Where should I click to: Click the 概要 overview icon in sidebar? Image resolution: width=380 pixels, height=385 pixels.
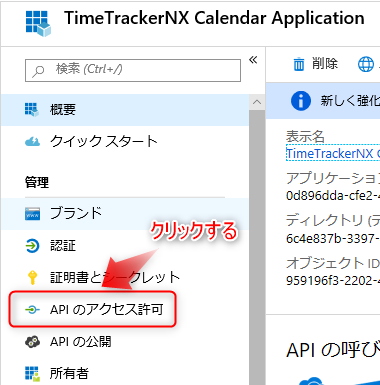(32, 110)
